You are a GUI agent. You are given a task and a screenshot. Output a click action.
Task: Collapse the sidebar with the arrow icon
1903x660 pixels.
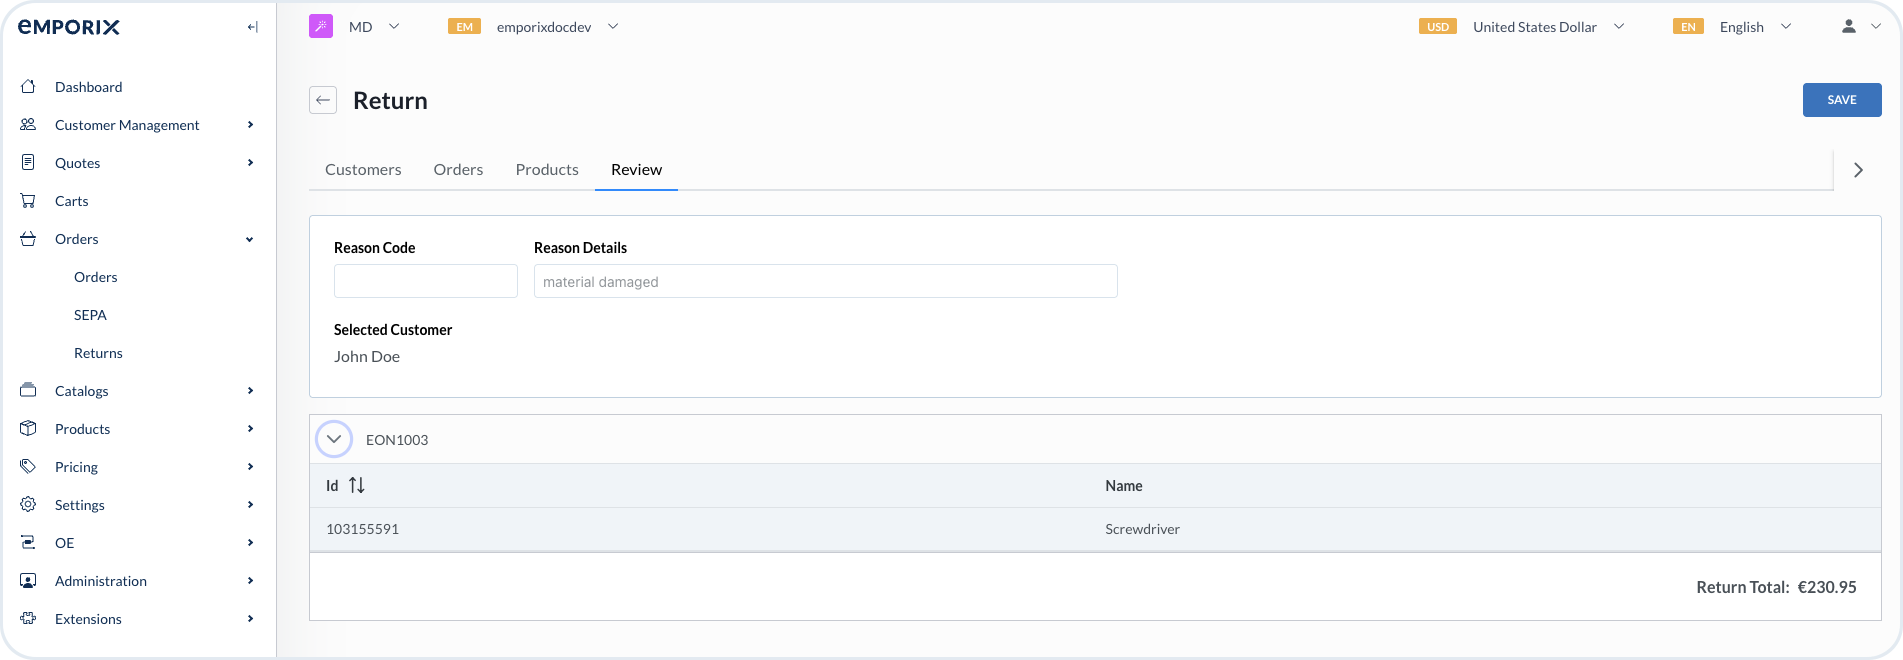tap(252, 27)
